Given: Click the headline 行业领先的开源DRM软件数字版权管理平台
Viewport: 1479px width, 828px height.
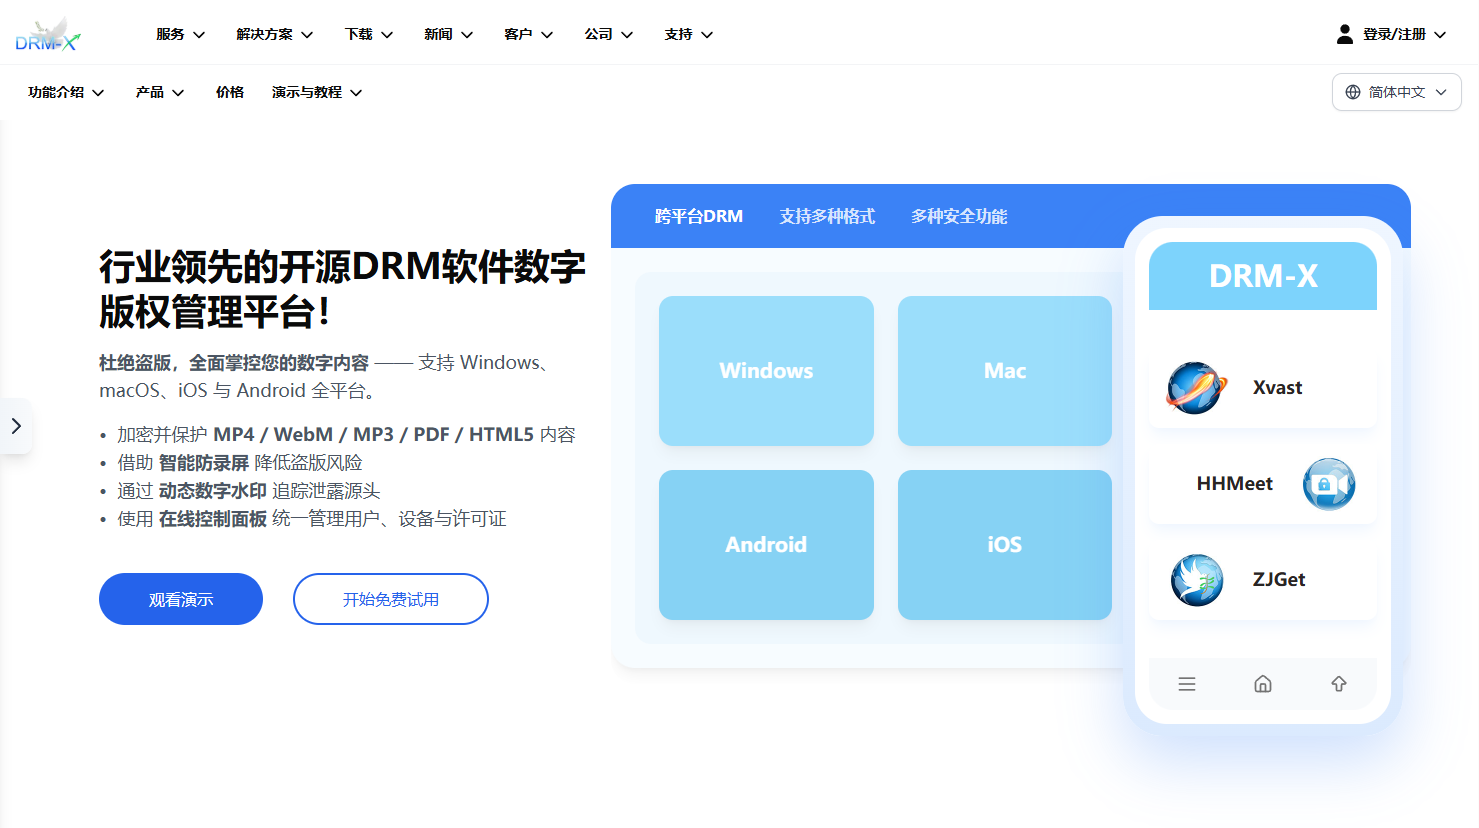Looking at the screenshot, I should point(342,289).
